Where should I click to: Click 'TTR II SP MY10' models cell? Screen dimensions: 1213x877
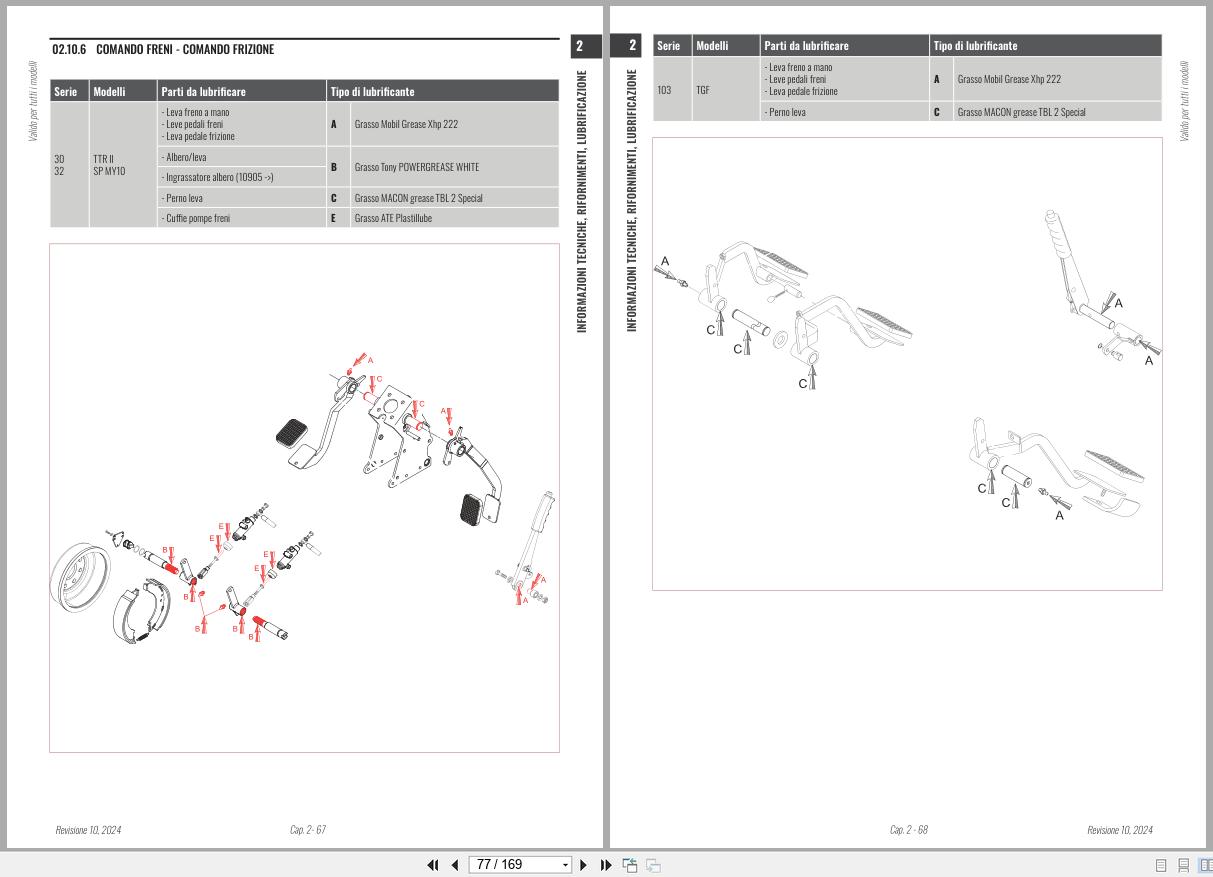point(123,164)
